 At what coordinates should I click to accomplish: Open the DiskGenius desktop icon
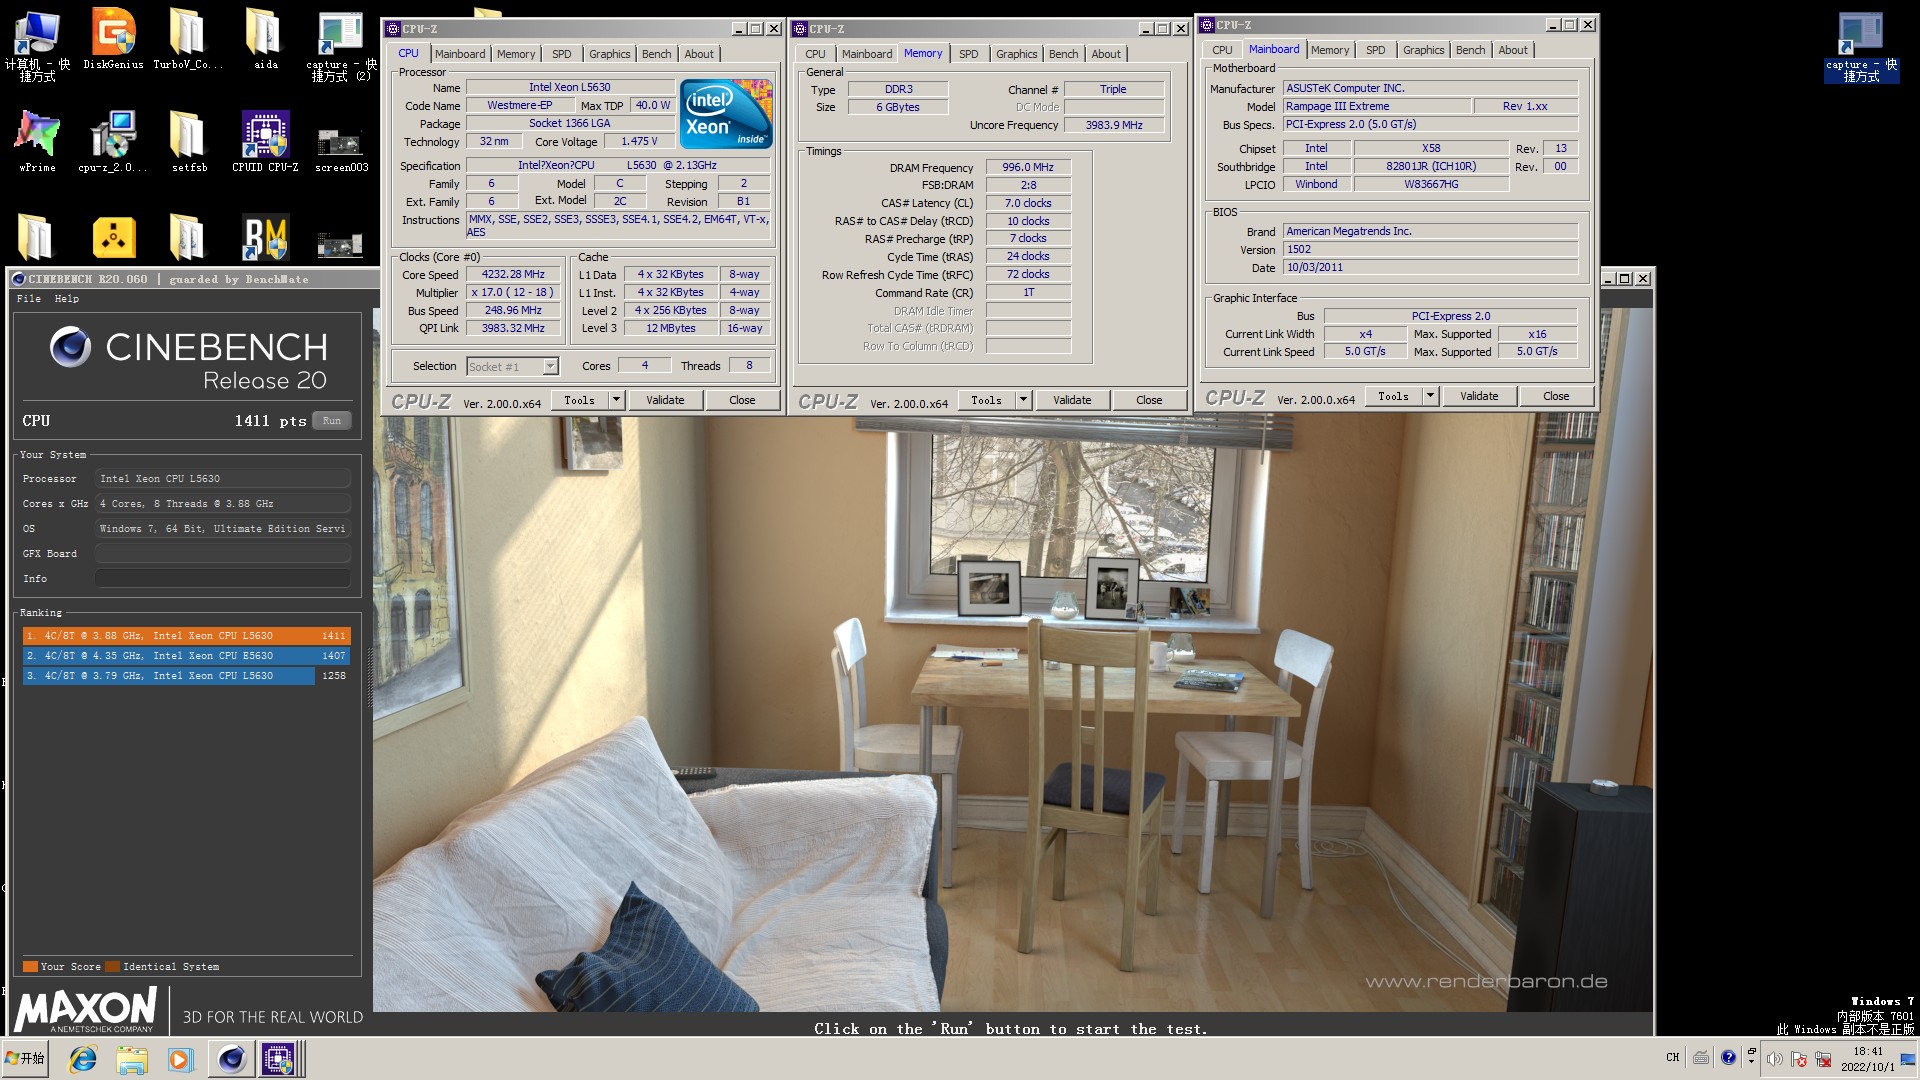[113, 38]
